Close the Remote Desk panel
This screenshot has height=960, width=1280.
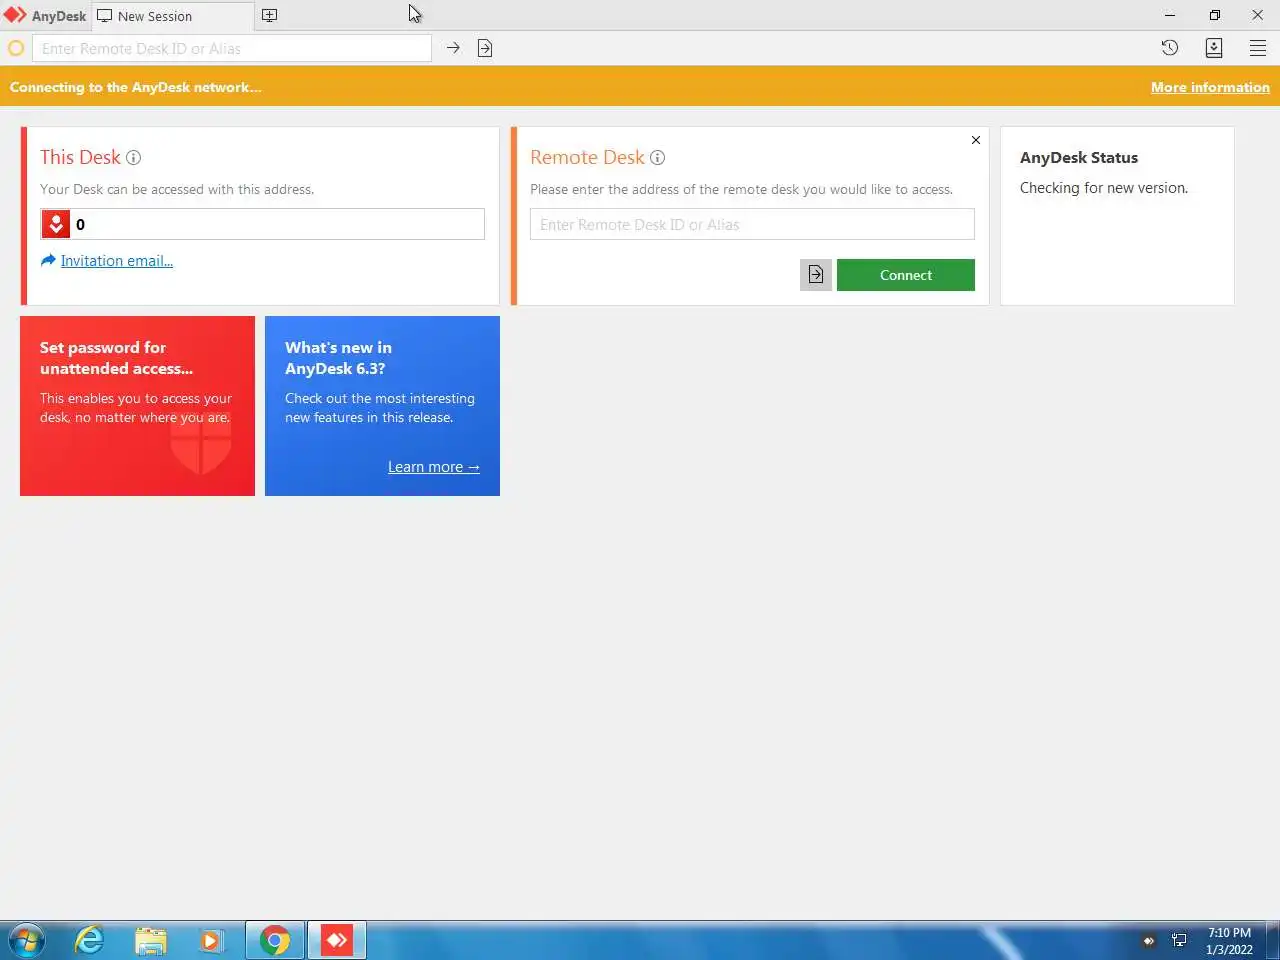(976, 140)
